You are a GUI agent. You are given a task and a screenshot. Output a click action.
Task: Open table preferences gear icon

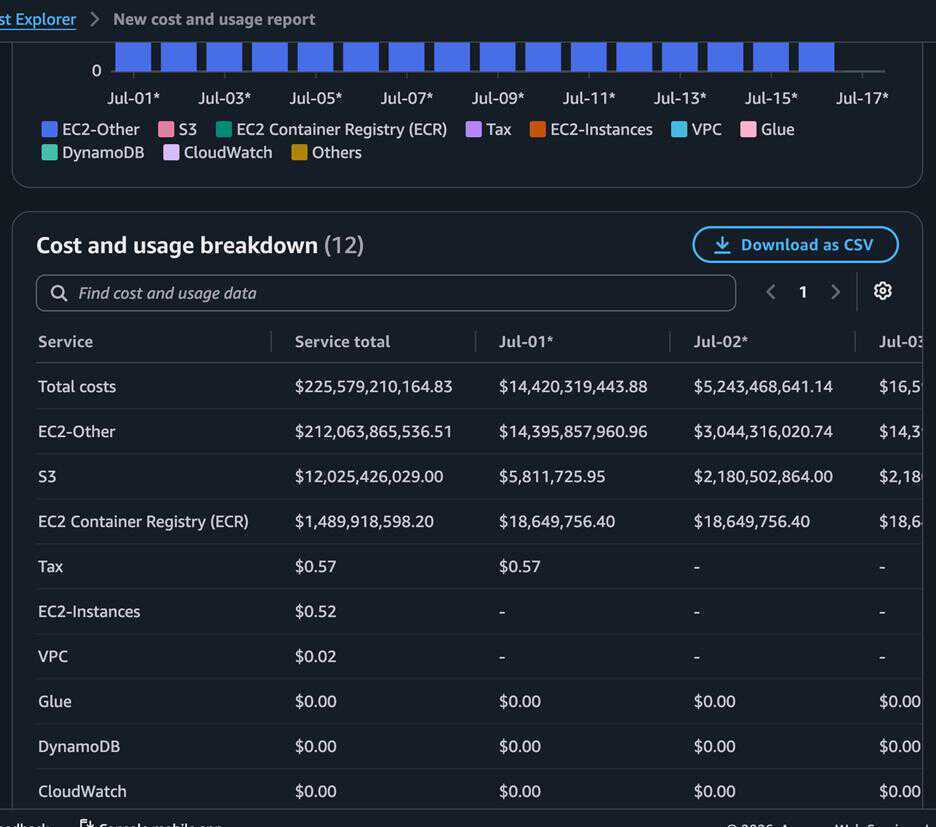click(x=882, y=291)
